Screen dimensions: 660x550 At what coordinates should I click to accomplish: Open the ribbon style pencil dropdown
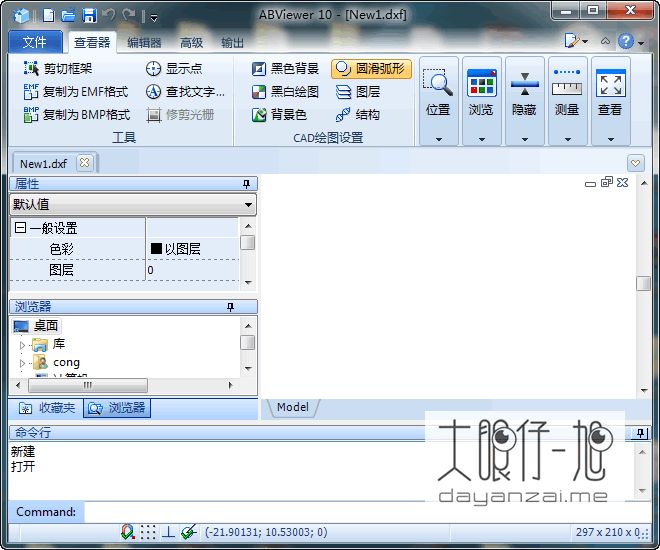click(x=576, y=41)
